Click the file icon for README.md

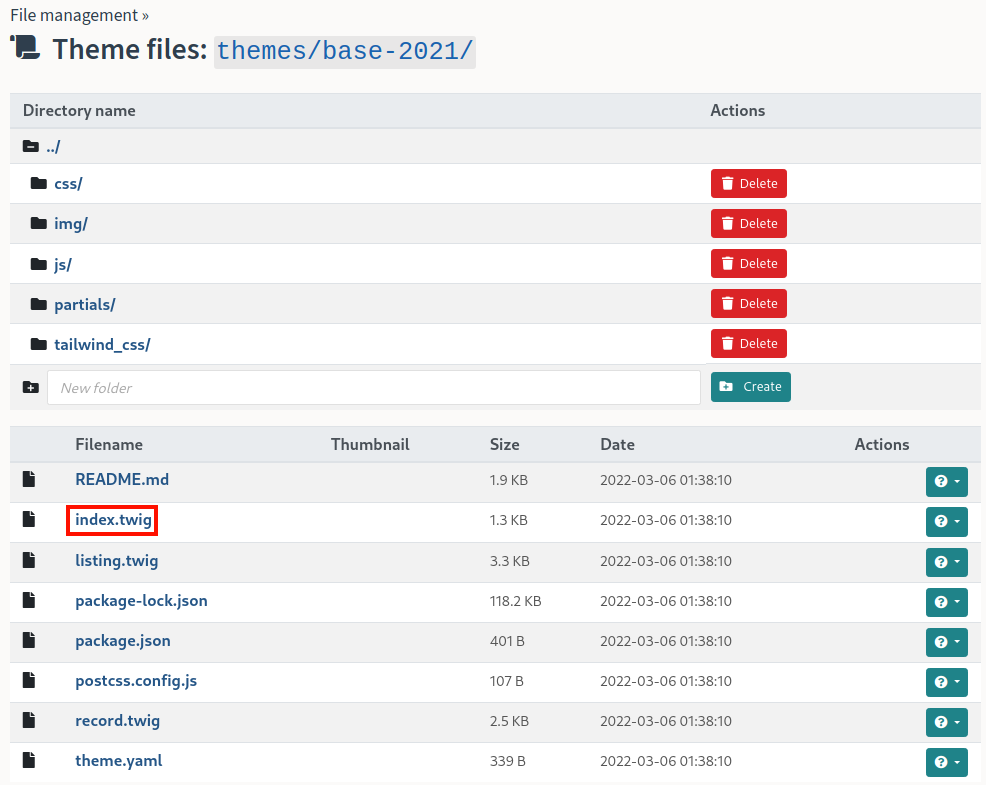coord(29,479)
